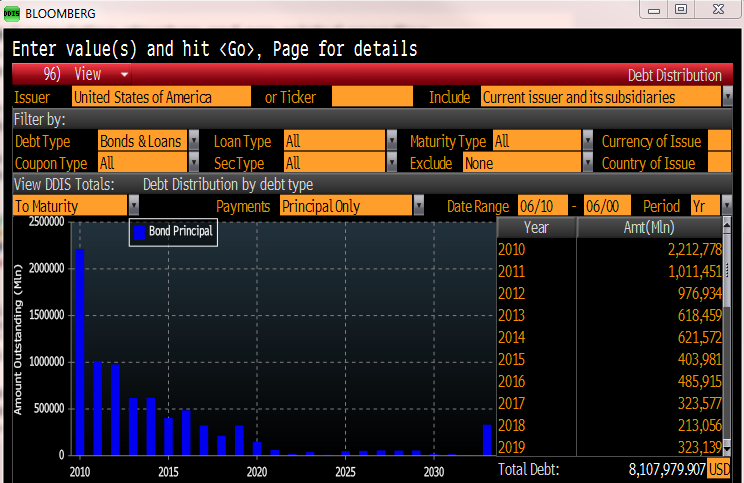Click the Total Debt value 8,107,979.907
744x483 pixels.
(667, 469)
